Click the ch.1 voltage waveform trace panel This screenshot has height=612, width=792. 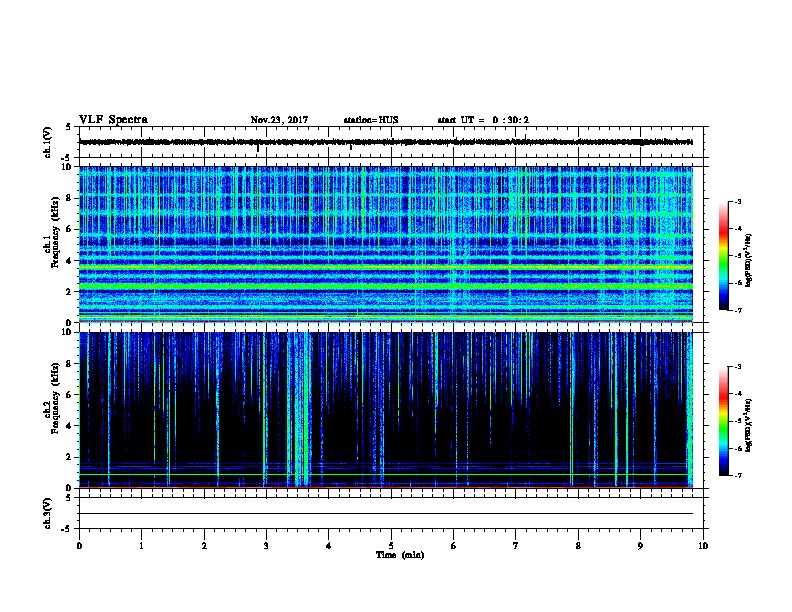pyautogui.click(x=391, y=142)
